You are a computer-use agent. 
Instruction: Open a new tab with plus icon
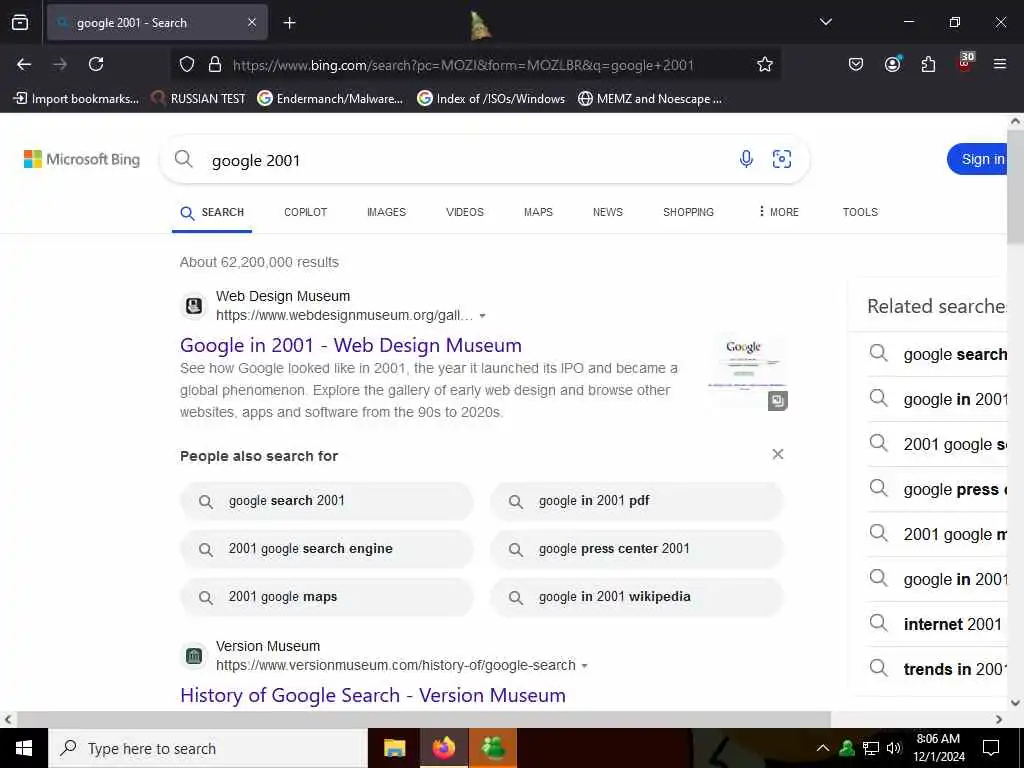pos(289,23)
